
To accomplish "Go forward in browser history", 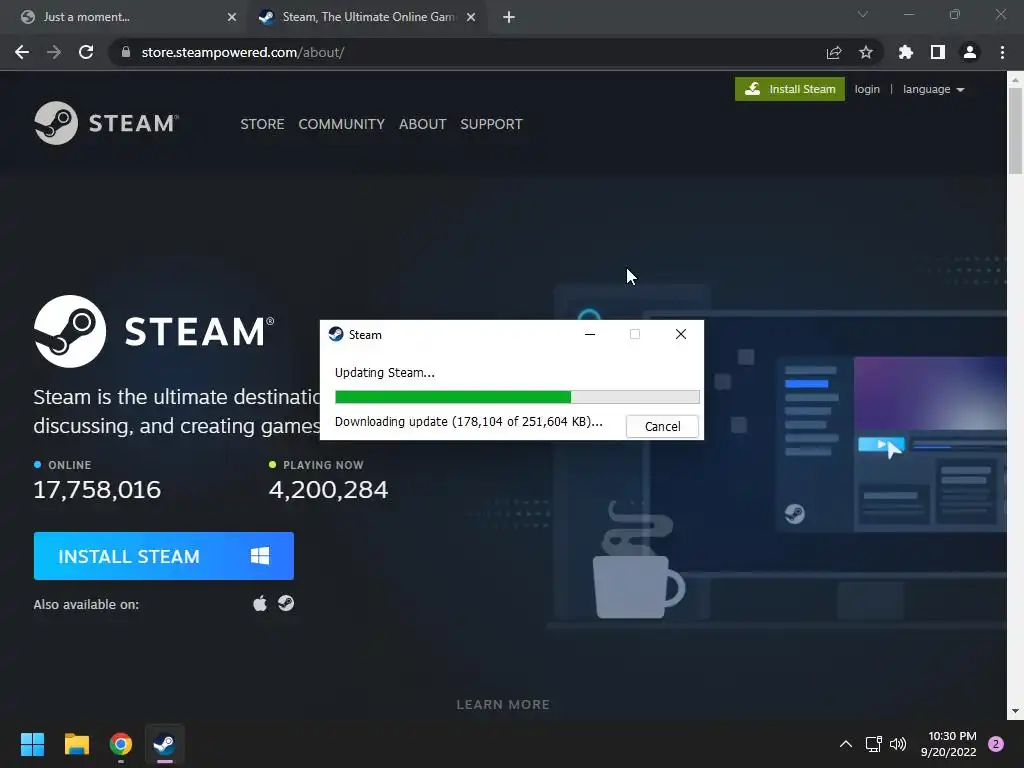I will point(54,52).
